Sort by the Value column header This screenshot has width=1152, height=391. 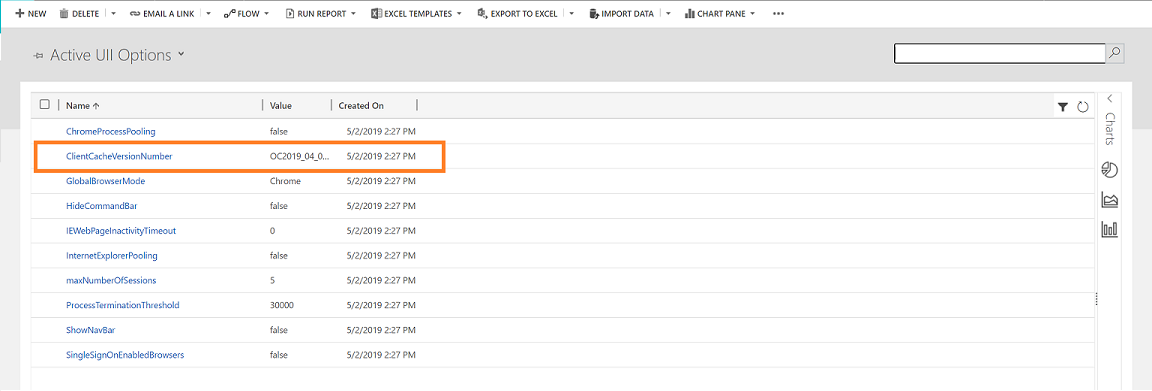tap(281, 106)
